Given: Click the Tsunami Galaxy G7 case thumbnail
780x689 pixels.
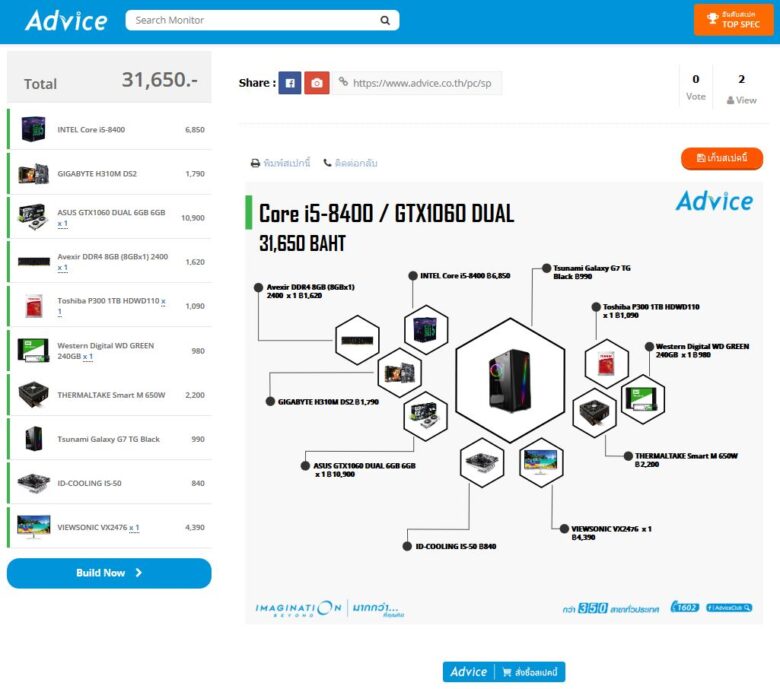Looking at the screenshot, I should pyautogui.click(x=33, y=439).
